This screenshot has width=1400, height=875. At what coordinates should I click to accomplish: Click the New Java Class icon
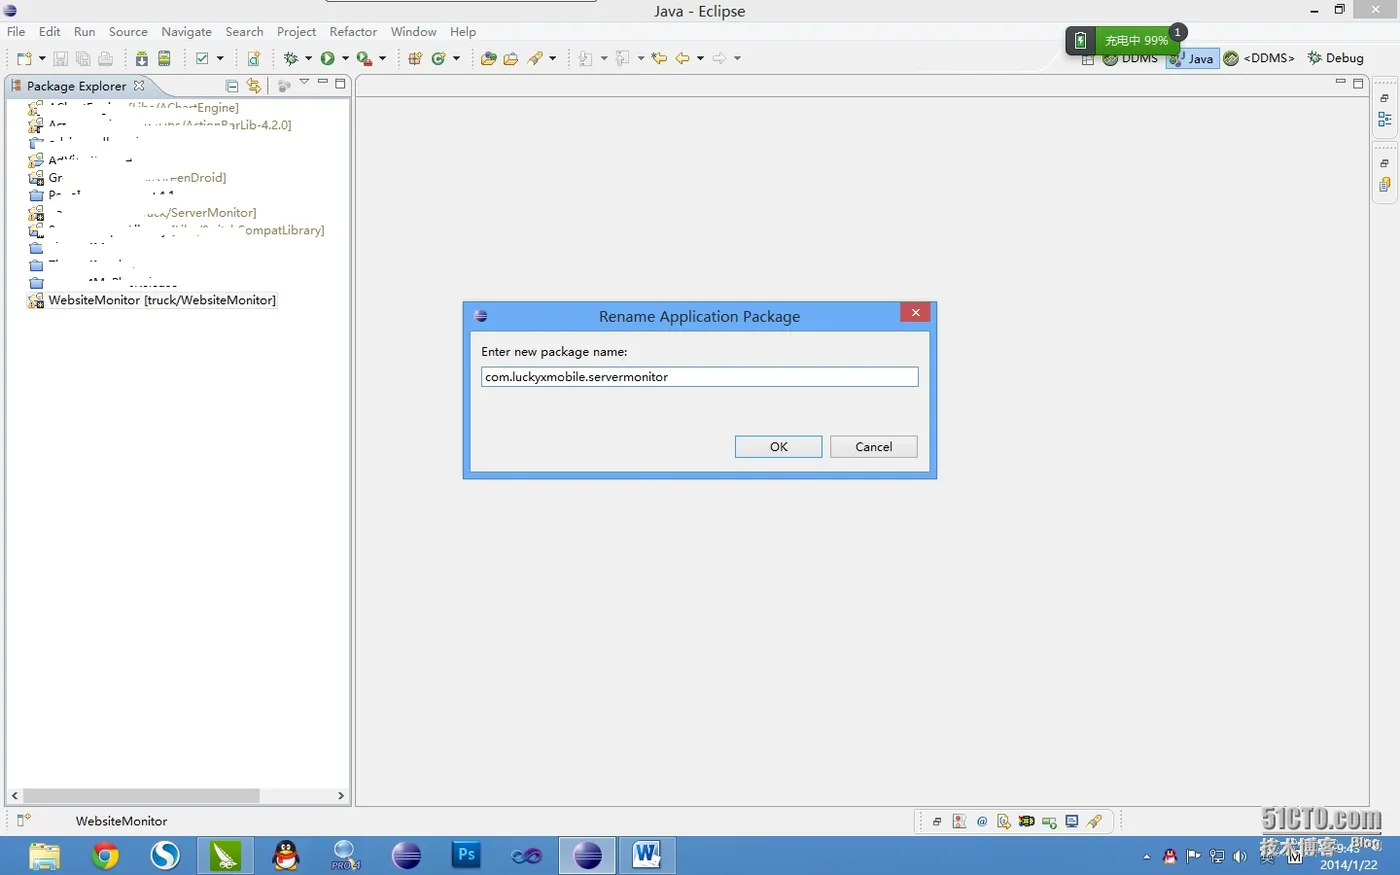click(438, 58)
